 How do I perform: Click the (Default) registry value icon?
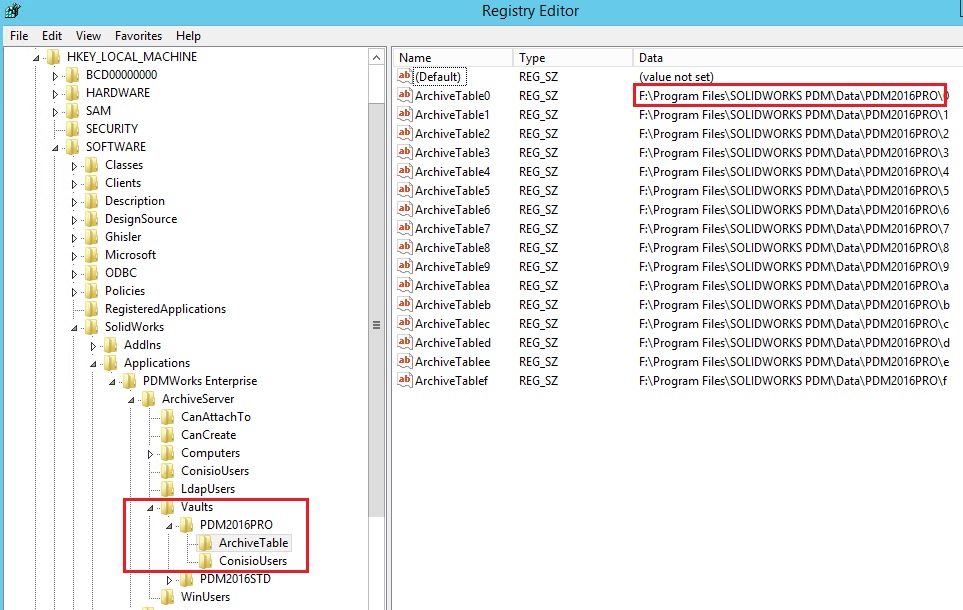[x=405, y=77]
